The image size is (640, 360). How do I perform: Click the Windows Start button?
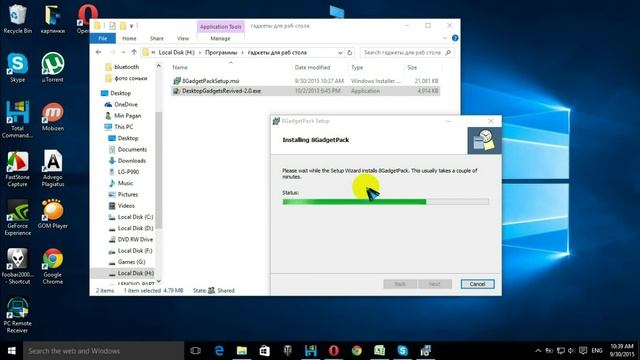(11, 351)
